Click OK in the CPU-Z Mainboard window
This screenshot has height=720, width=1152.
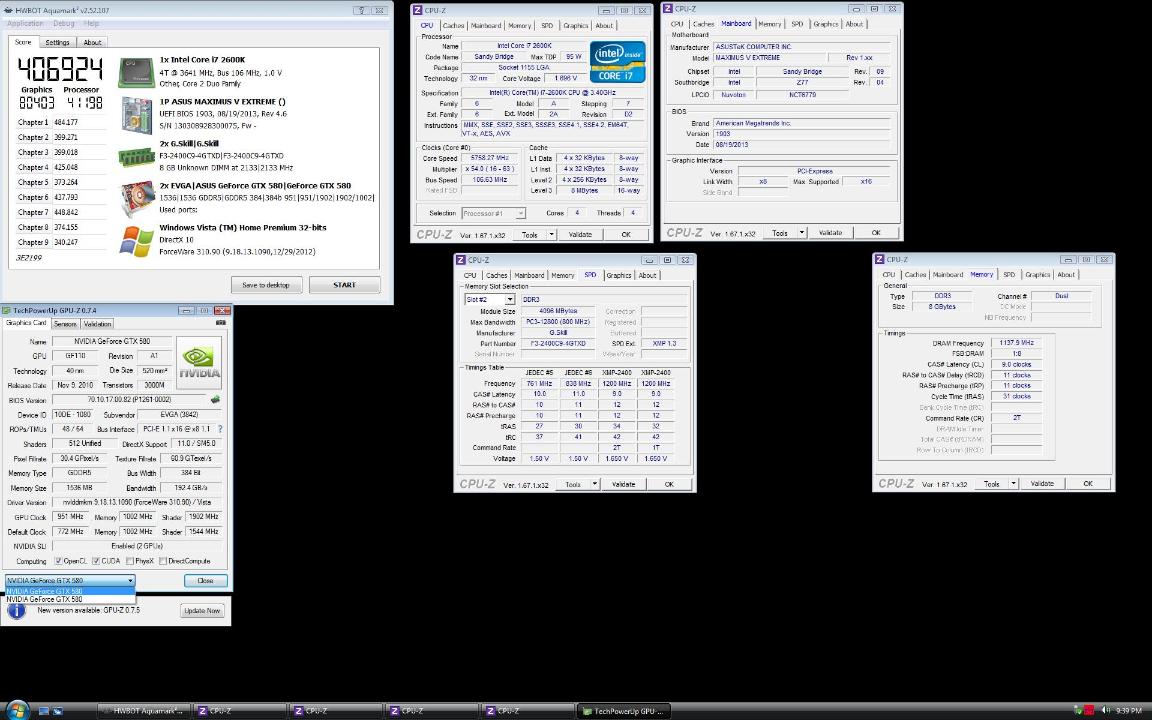click(x=876, y=232)
